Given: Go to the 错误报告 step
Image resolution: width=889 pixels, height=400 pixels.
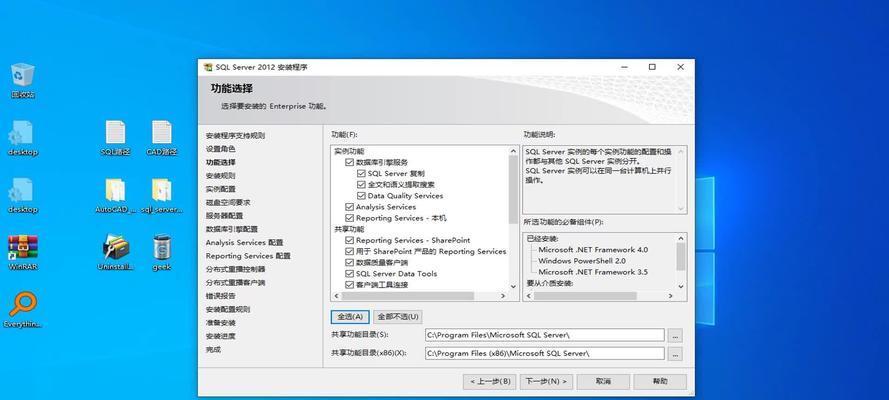Looking at the screenshot, I should (x=221, y=296).
